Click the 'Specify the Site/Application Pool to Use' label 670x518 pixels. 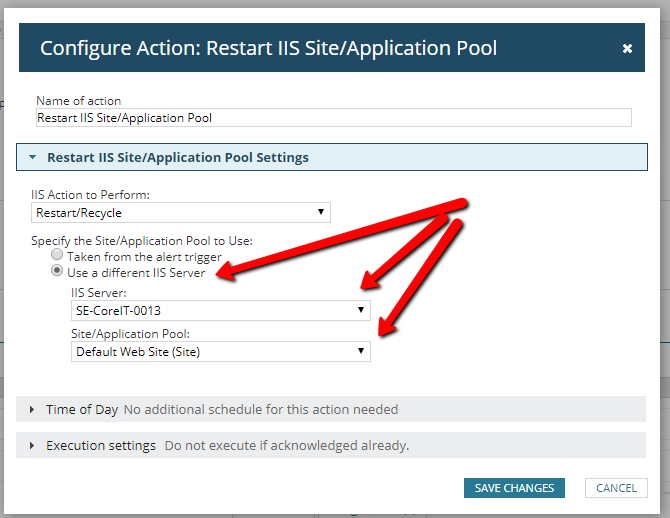point(142,241)
